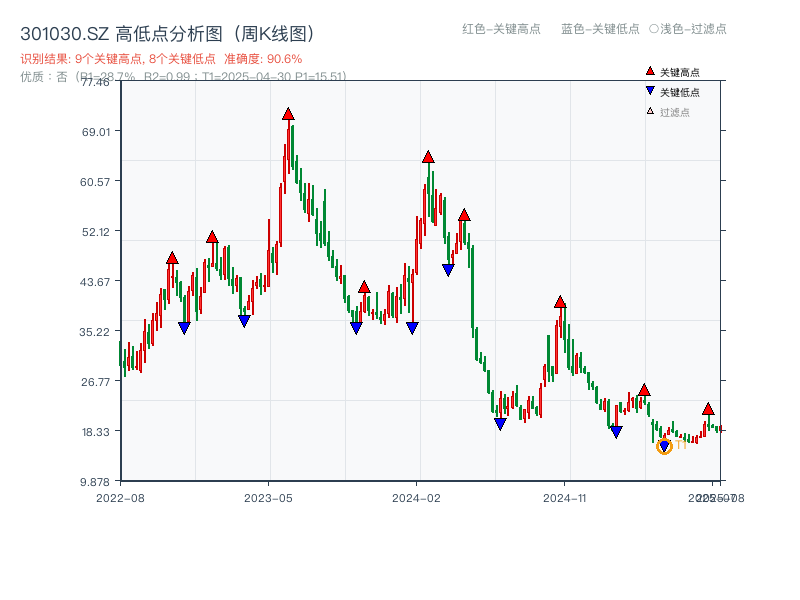The height and width of the screenshot is (600, 800).
Task: Select the orange circled T1 marker
Action: pyautogui.click(x=663, y=445)
